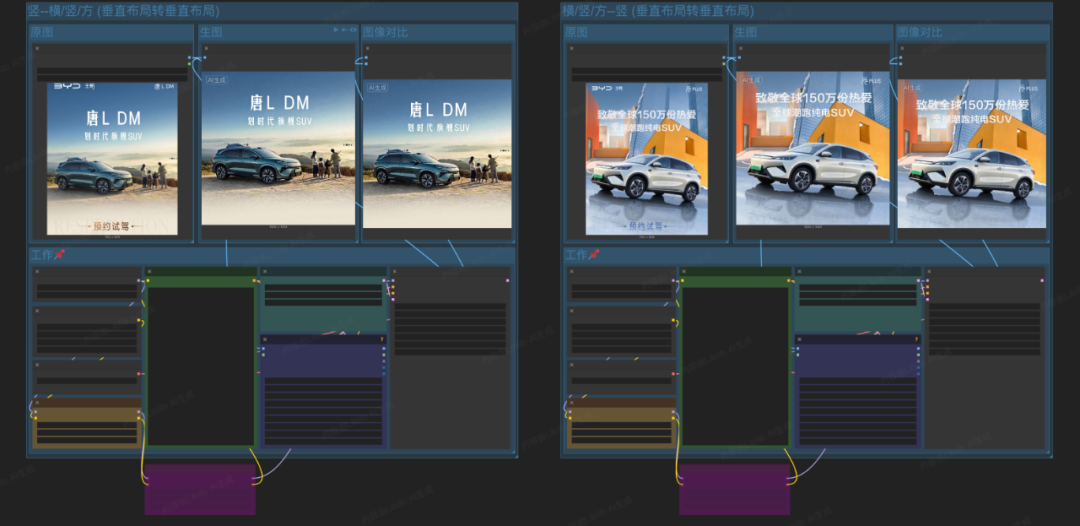Open the white SUV original poster in right 原图
This screenshot has width=1080, height=526.
point(647,158)
